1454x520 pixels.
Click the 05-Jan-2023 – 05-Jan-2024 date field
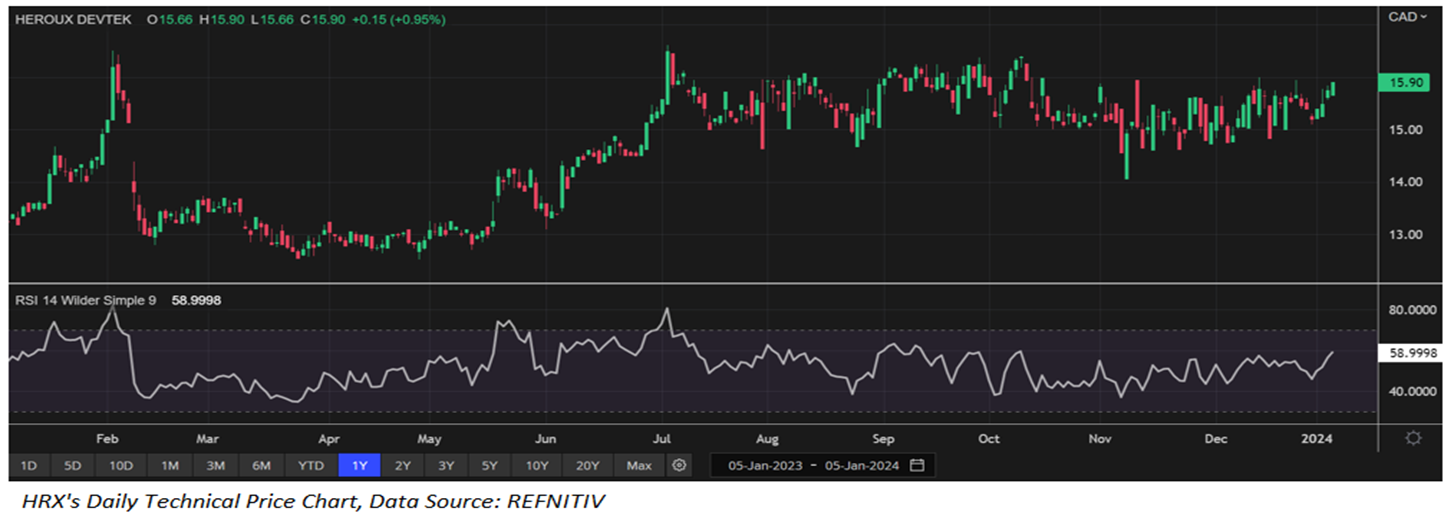[x=813, y=465]
